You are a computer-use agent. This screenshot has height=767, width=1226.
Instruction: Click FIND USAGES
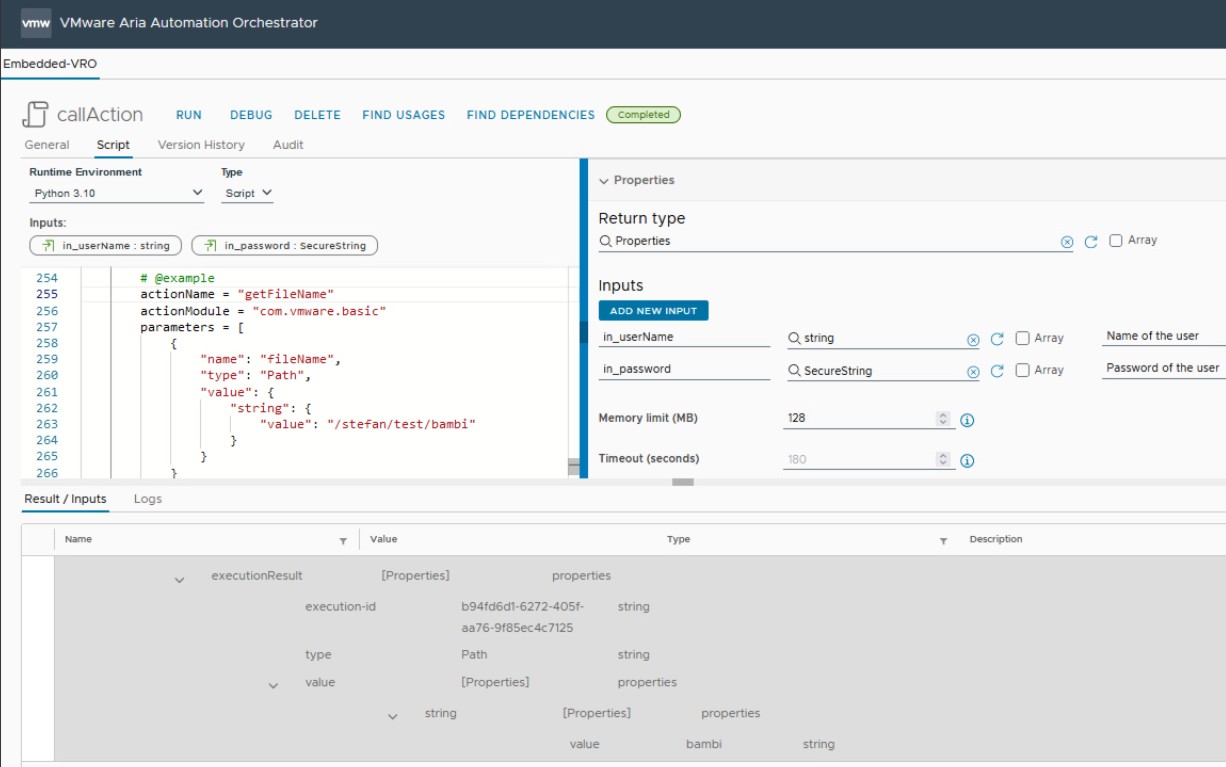click(x=404, y=115)
